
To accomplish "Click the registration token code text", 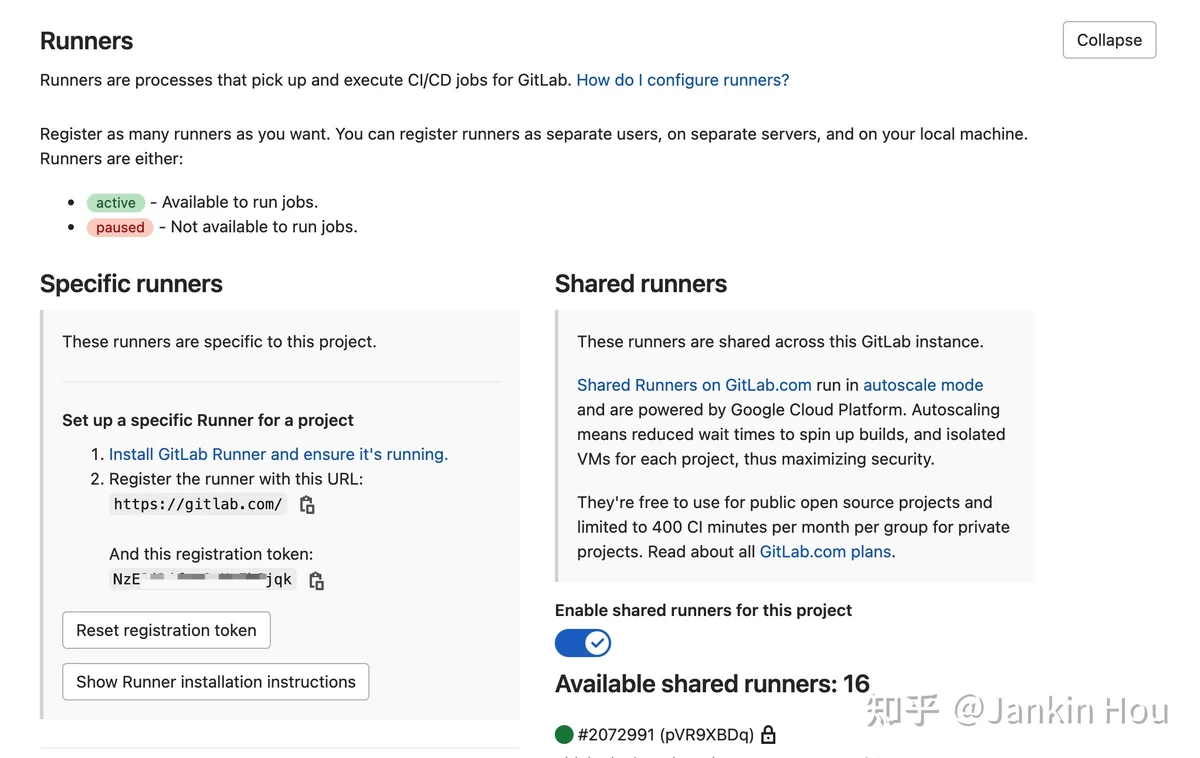I will pos(203,579).
